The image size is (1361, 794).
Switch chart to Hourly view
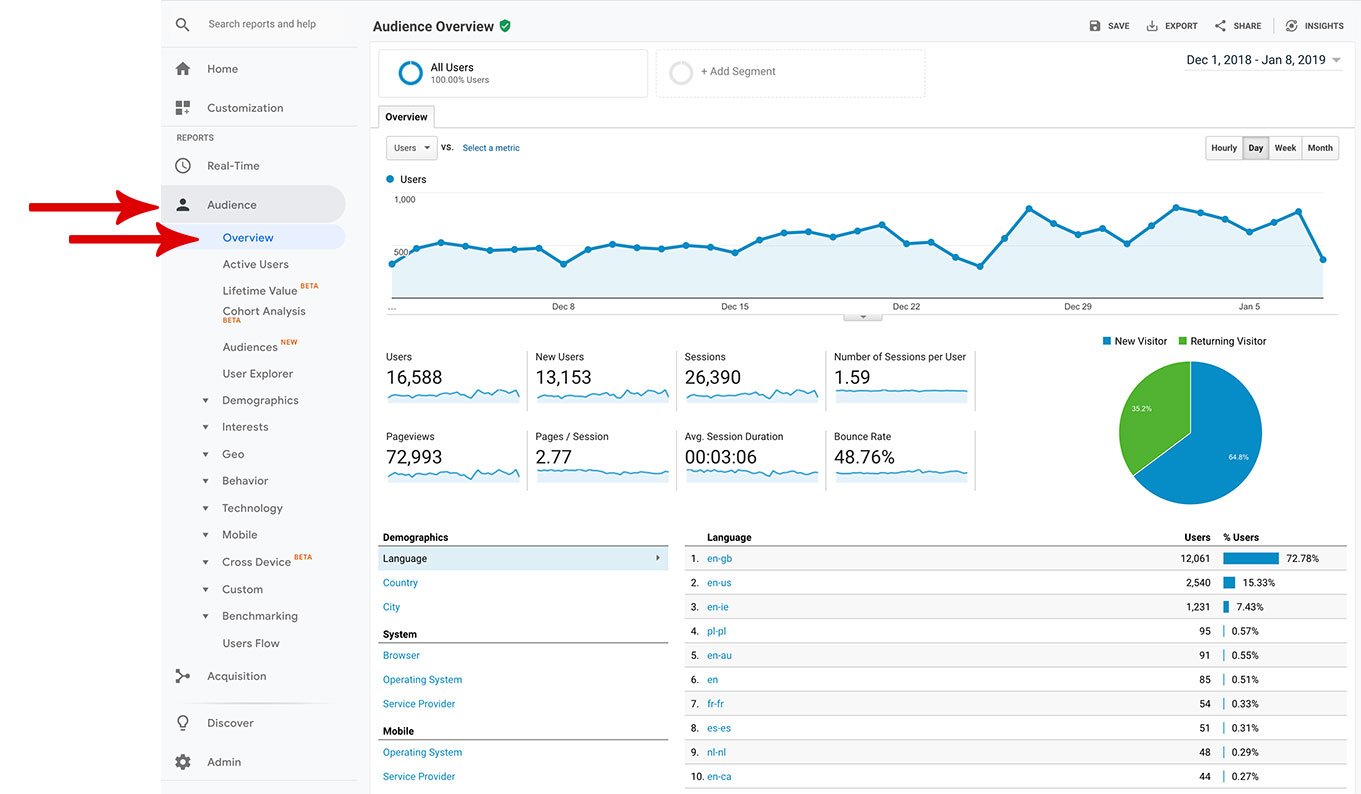coord(1224,148)
